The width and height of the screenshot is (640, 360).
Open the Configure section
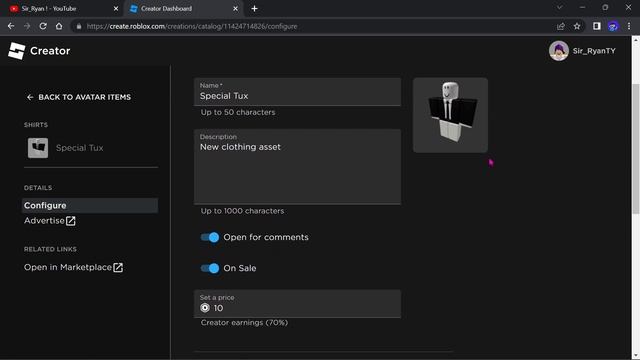90,205
